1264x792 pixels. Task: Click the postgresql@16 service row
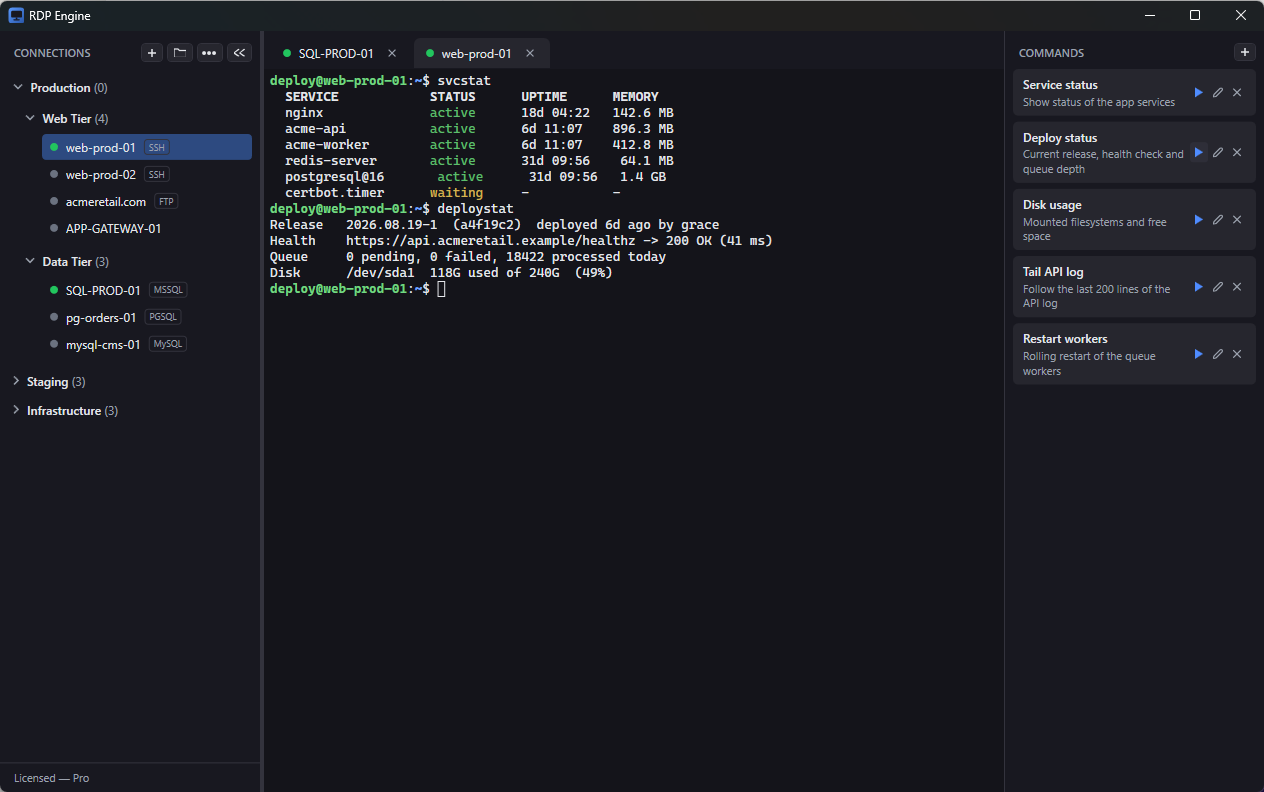point(476,177)
